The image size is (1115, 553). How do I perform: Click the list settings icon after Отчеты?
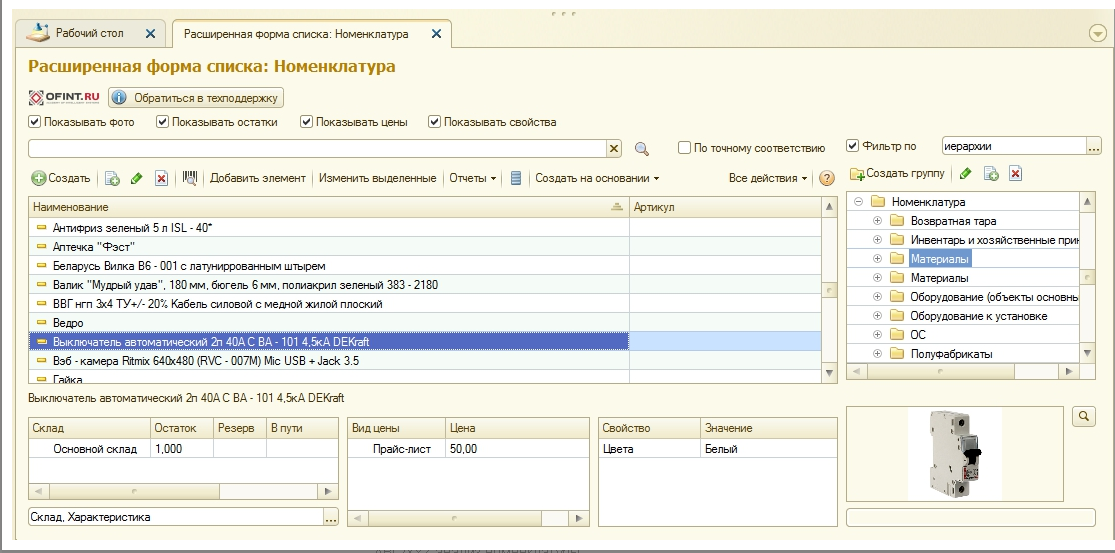click(x=516, y=178)
